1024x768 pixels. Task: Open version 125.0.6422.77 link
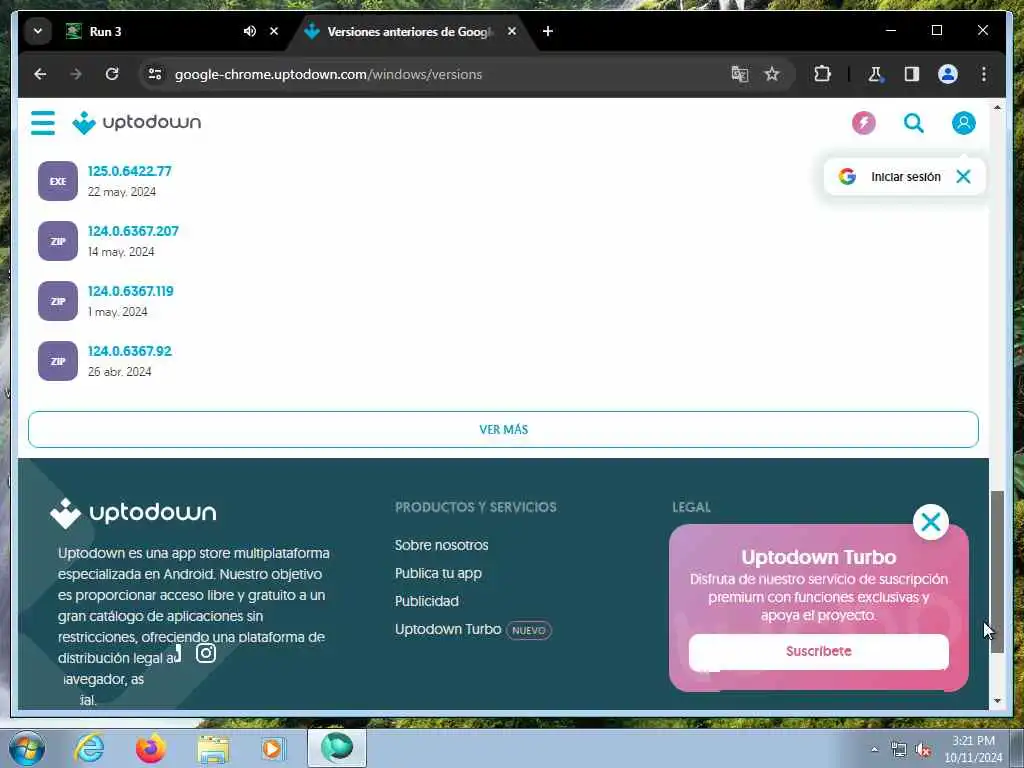129,171
